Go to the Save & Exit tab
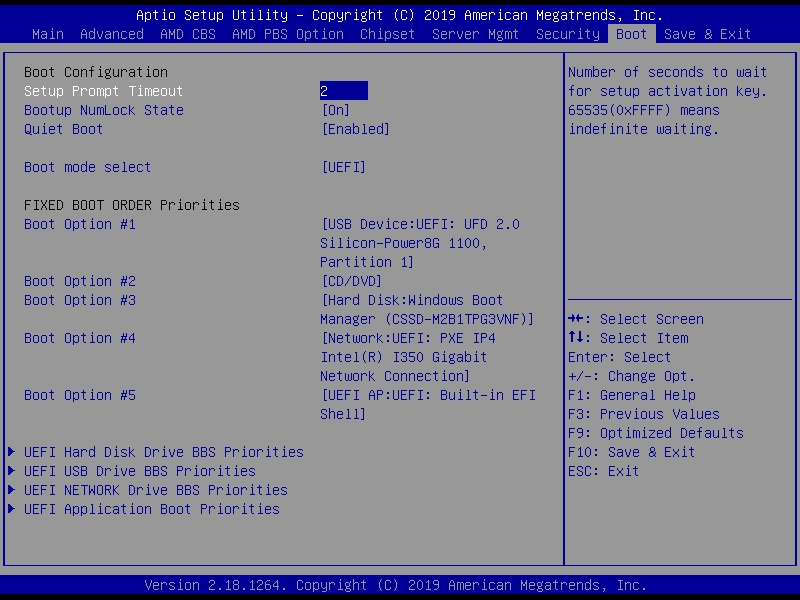Screen dimensions: 800x600 707,34
